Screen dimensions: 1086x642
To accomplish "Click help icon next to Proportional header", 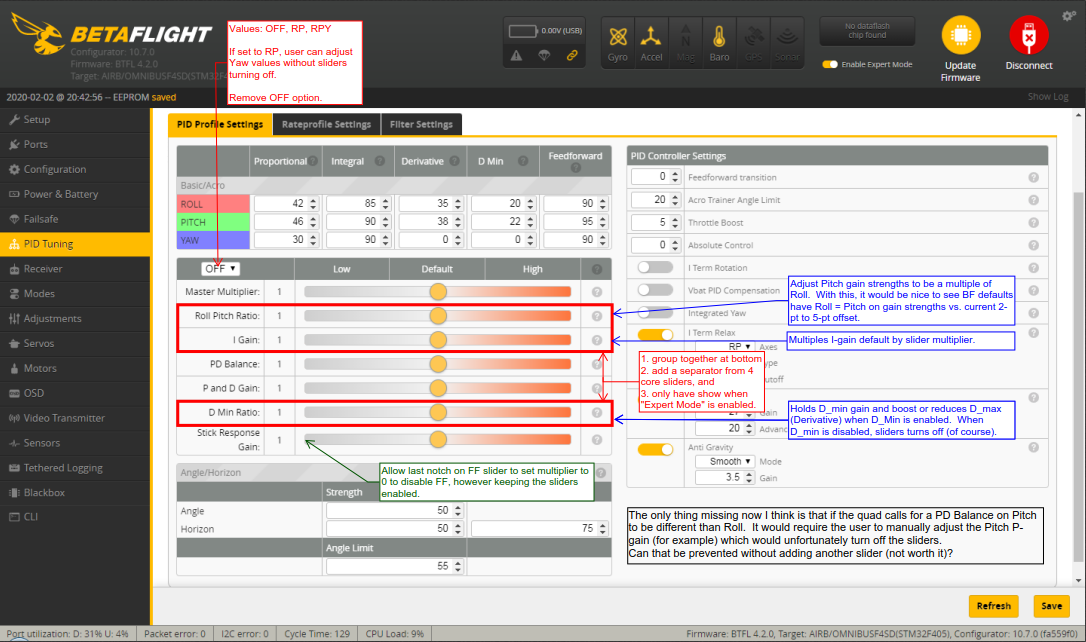I will click(x=314, y=161).
